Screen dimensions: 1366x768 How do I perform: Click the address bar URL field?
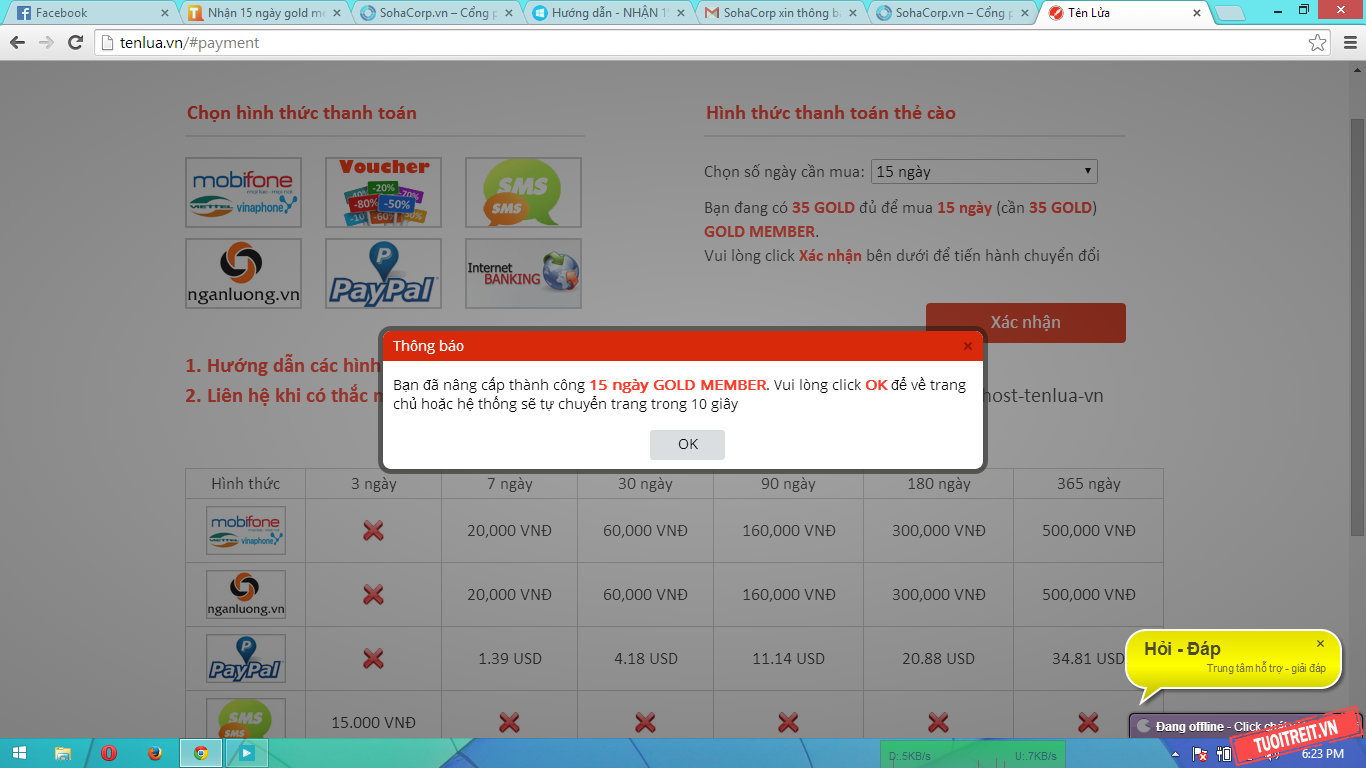[700, 43]
